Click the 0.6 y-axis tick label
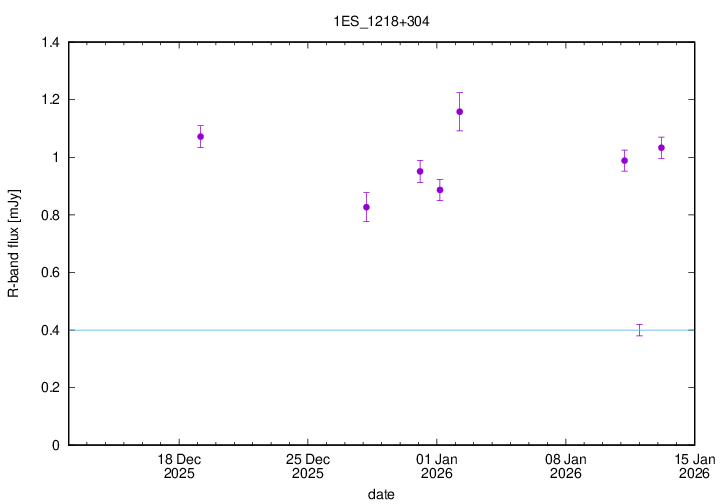 [x=48, y=272]
